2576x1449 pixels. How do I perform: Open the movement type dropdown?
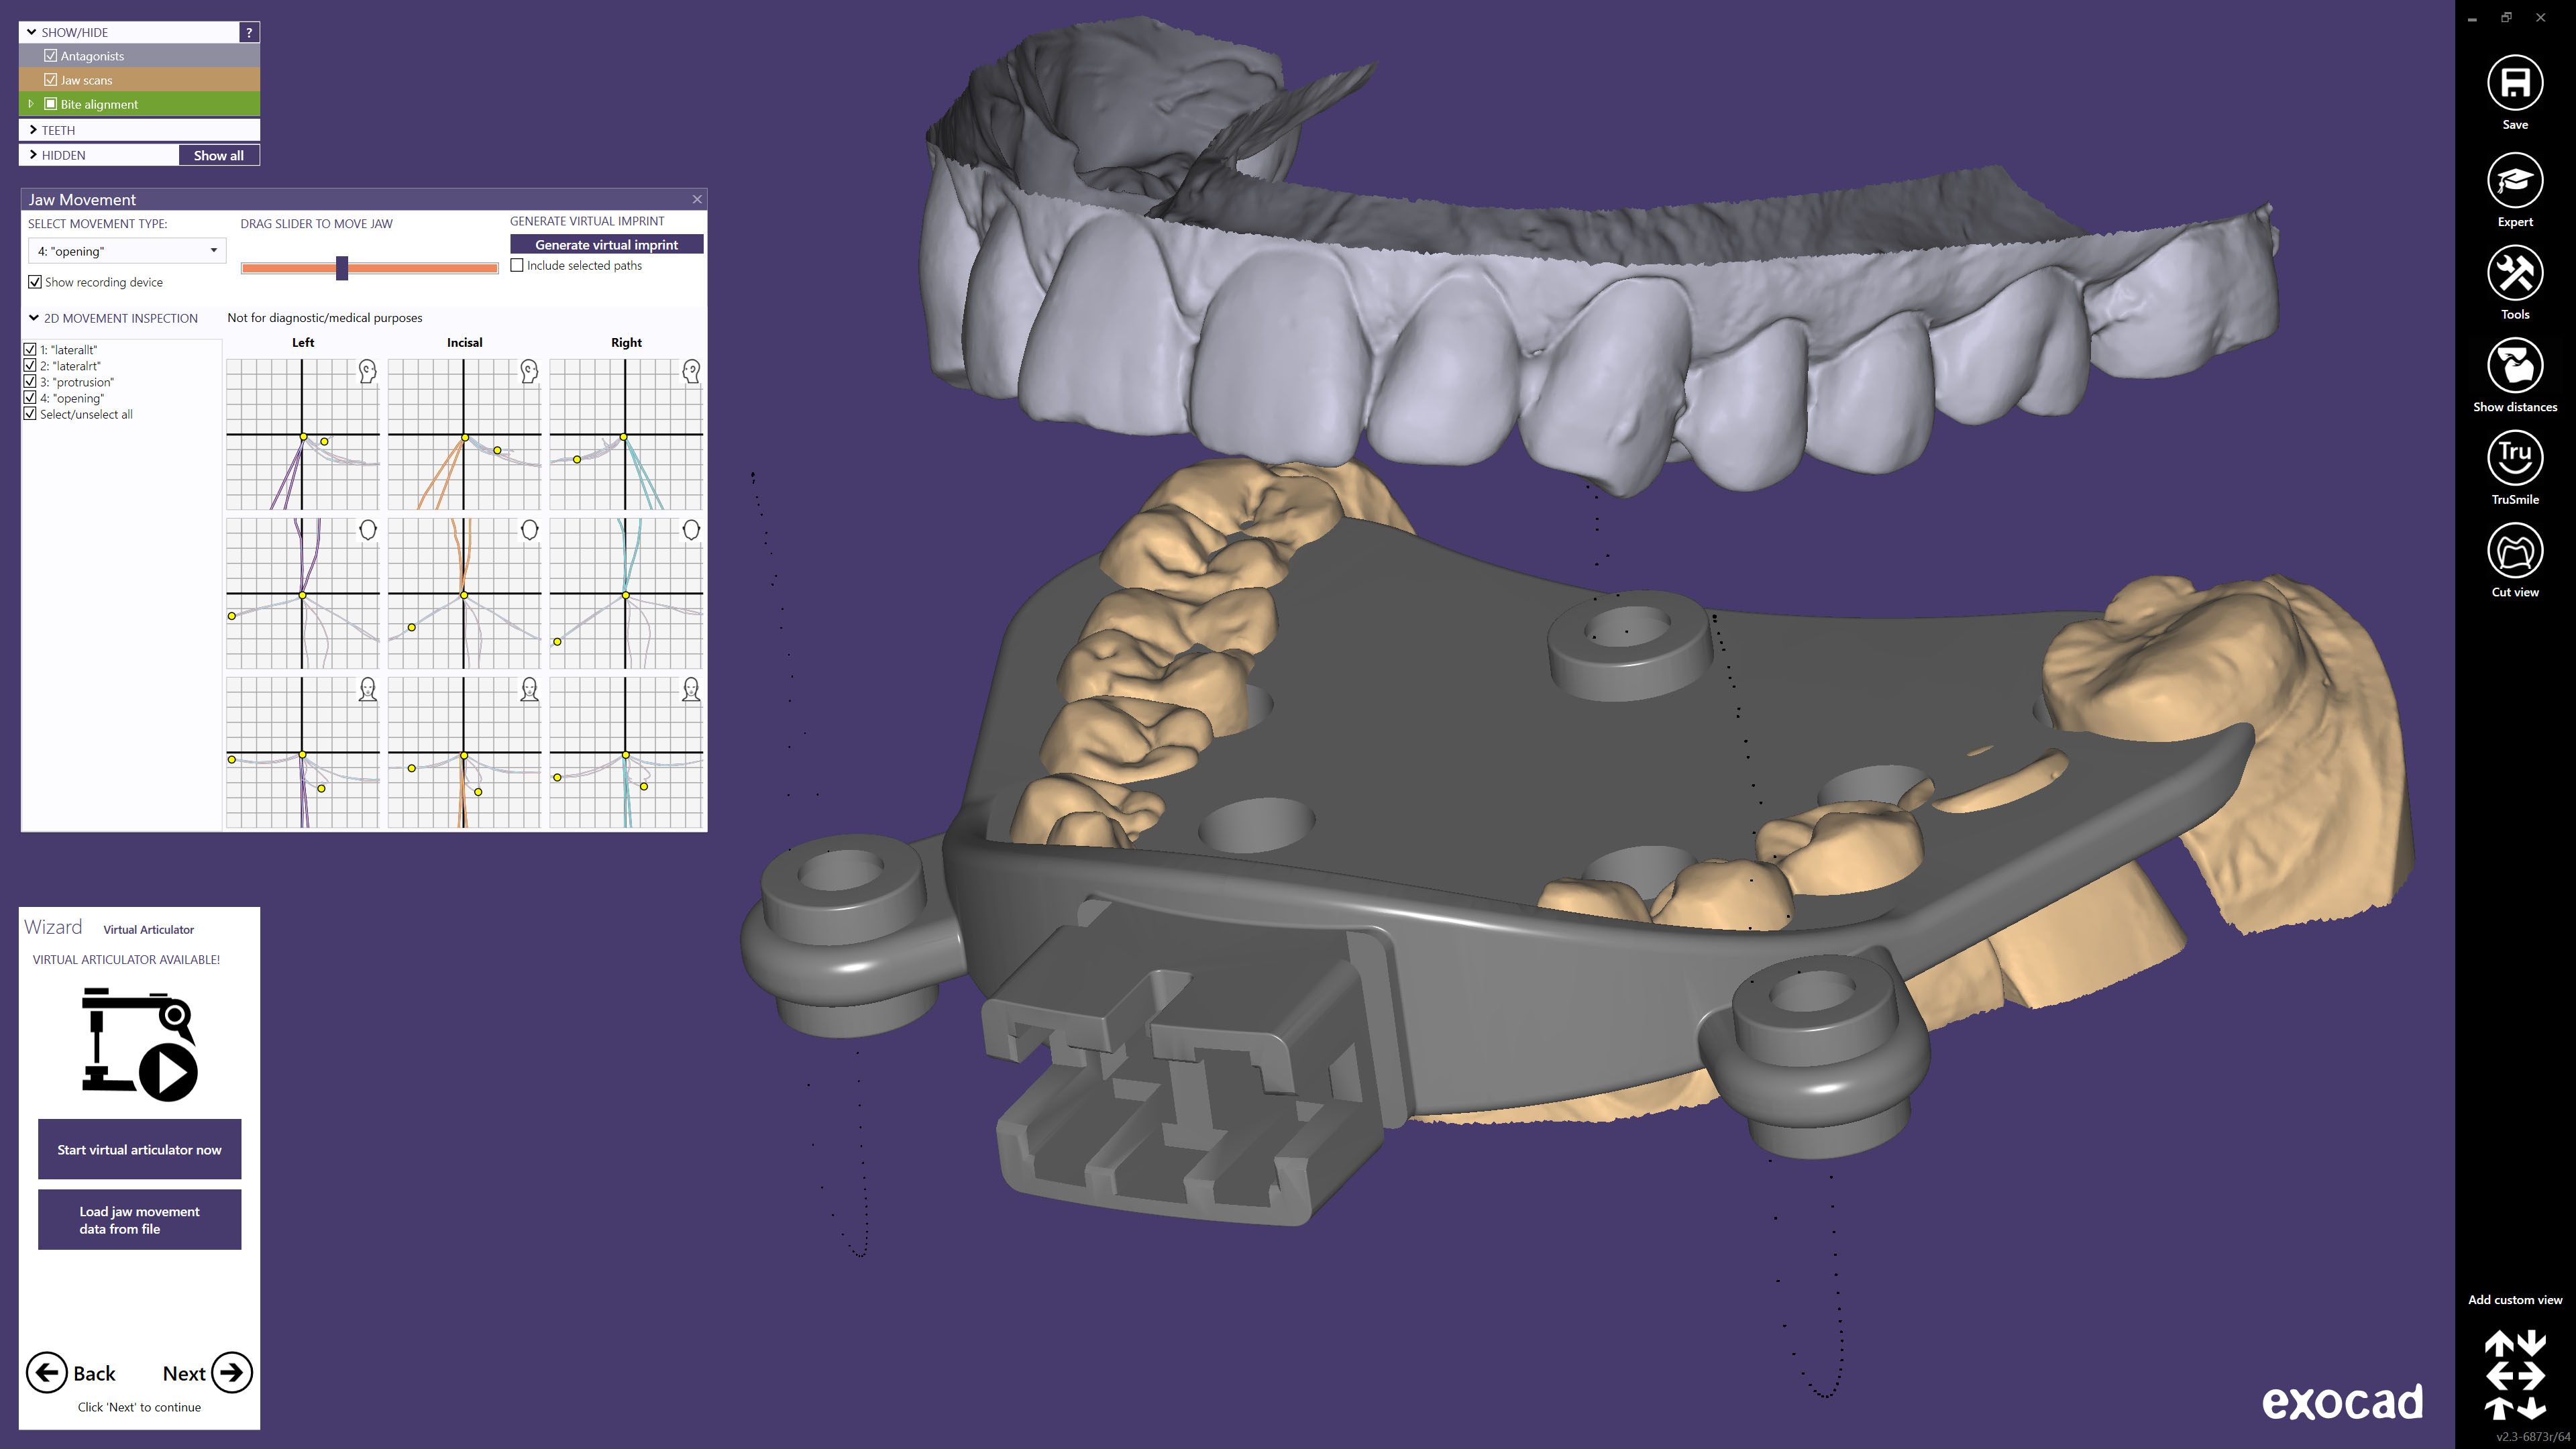click(x=126, y=251)
